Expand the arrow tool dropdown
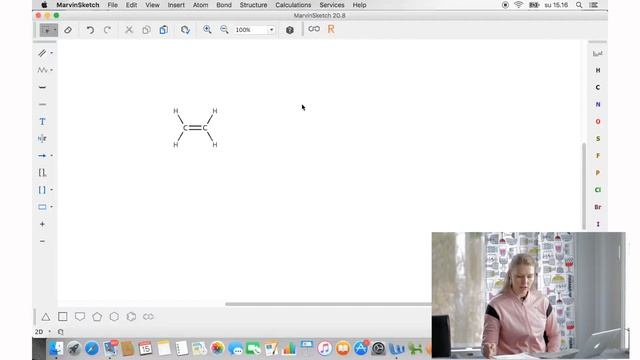The width and height of the screenshot is (640, 360). 51,156
